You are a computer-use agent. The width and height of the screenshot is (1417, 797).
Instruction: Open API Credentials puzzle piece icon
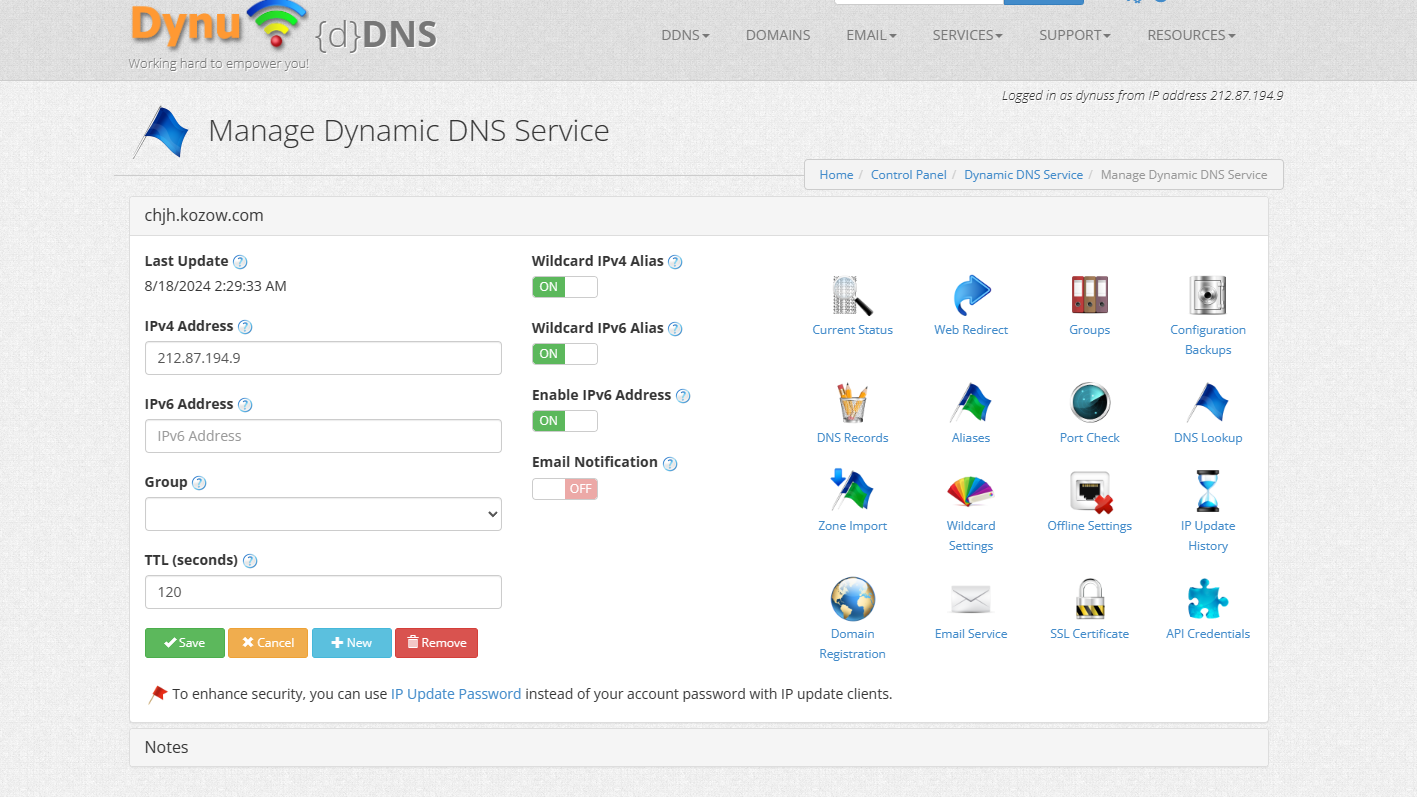click(1207, 599)
